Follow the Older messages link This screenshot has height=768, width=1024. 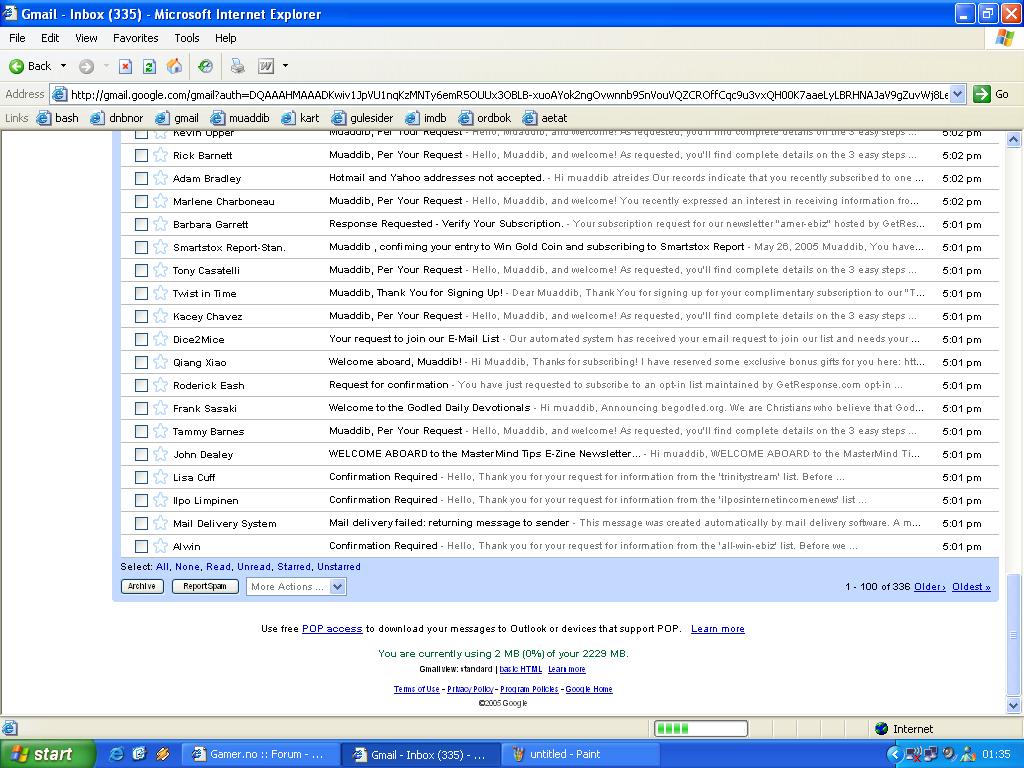(x=929, y=586)
